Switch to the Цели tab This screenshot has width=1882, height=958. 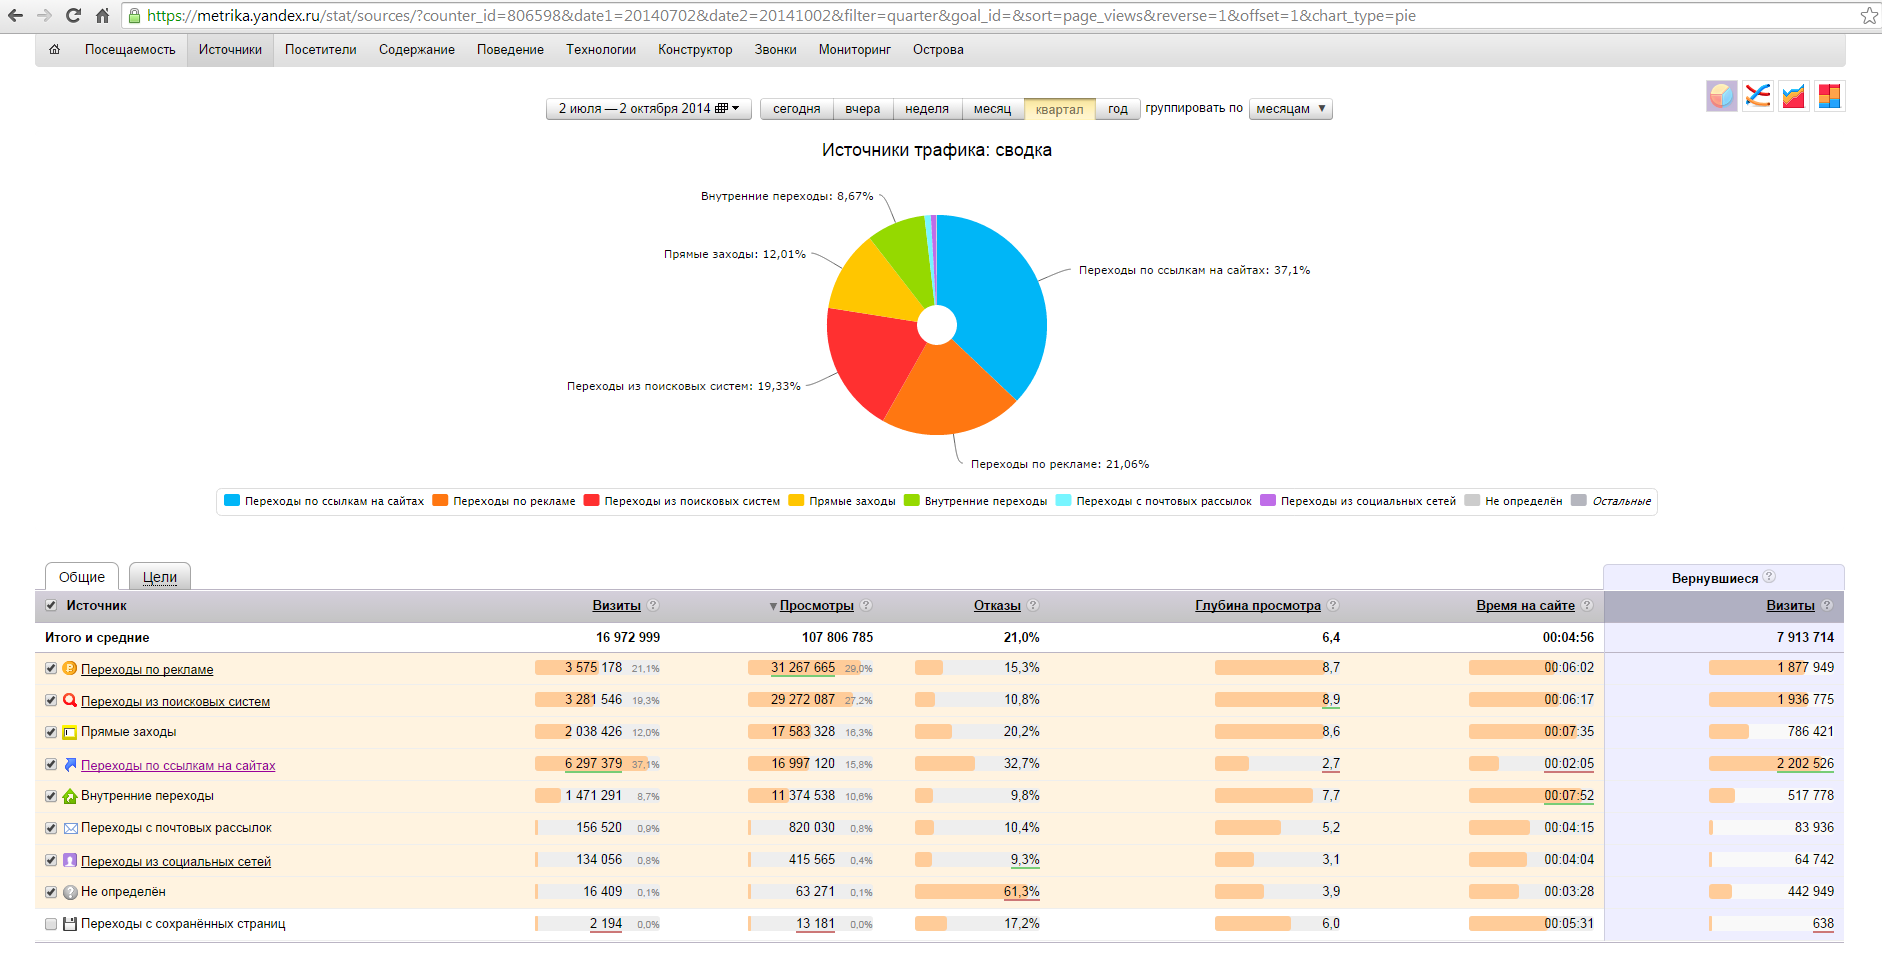[x=160, y=577]
